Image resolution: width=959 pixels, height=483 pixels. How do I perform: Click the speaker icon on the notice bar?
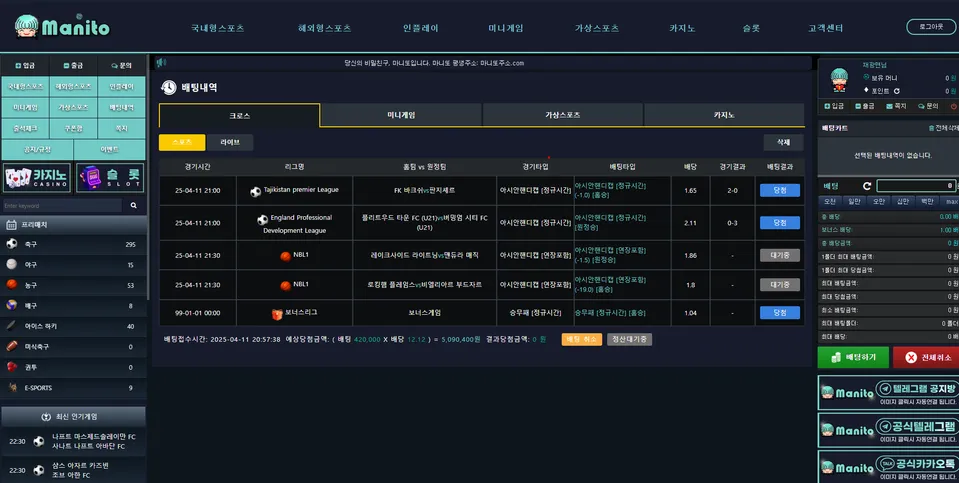(161, 62)
